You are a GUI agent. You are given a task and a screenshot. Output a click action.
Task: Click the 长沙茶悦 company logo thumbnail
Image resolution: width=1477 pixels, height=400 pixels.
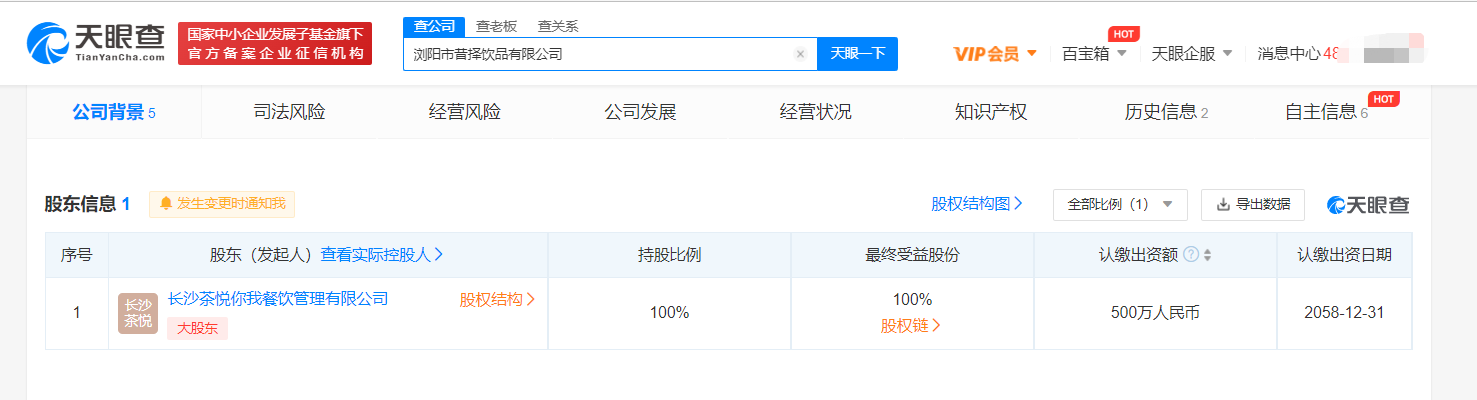[137, 313]
